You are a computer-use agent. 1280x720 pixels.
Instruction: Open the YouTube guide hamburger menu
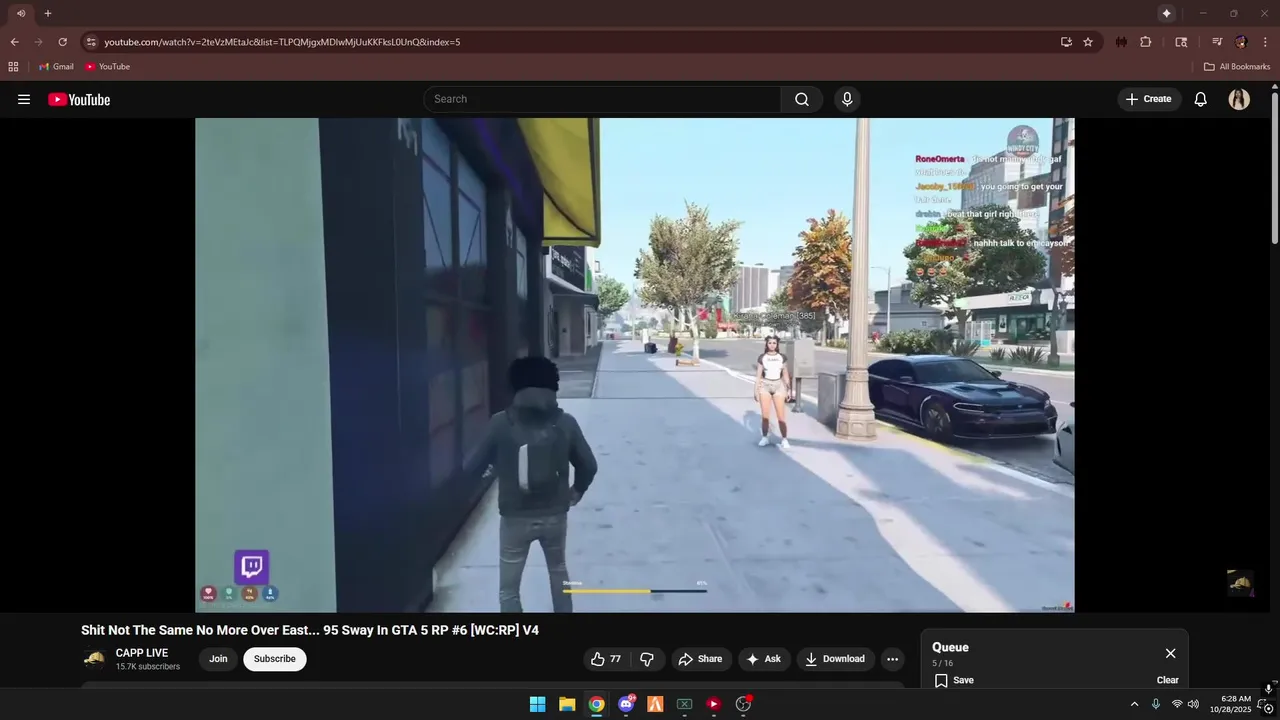[24, 99]
